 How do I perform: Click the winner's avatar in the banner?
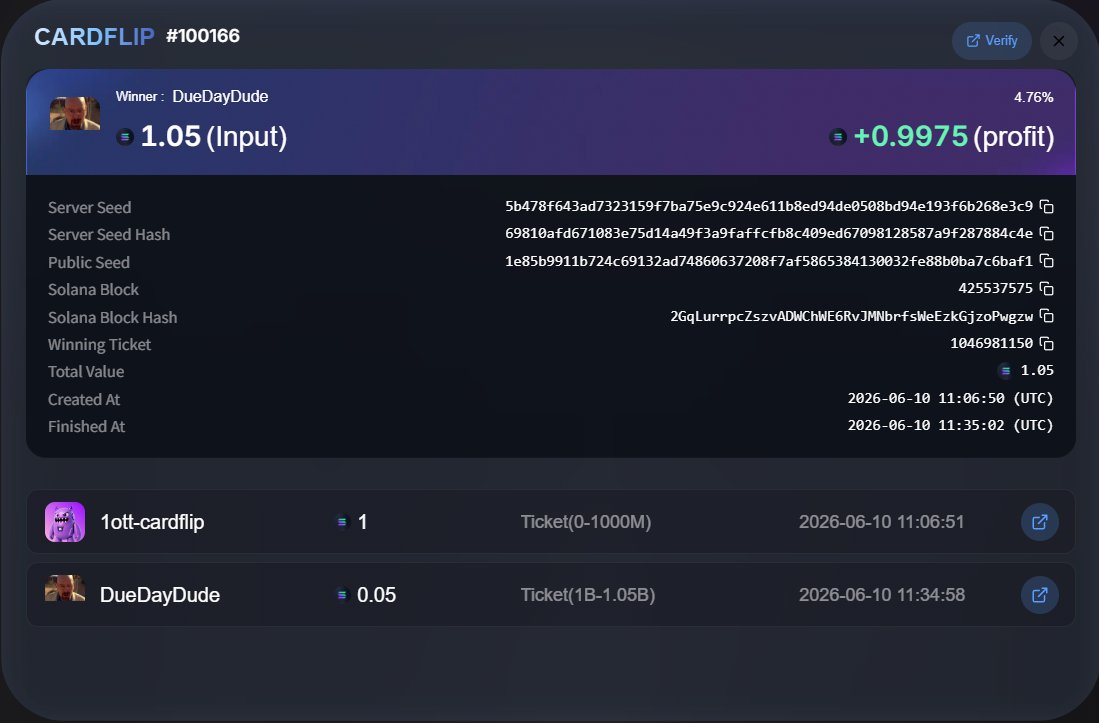tap(75, 113)
